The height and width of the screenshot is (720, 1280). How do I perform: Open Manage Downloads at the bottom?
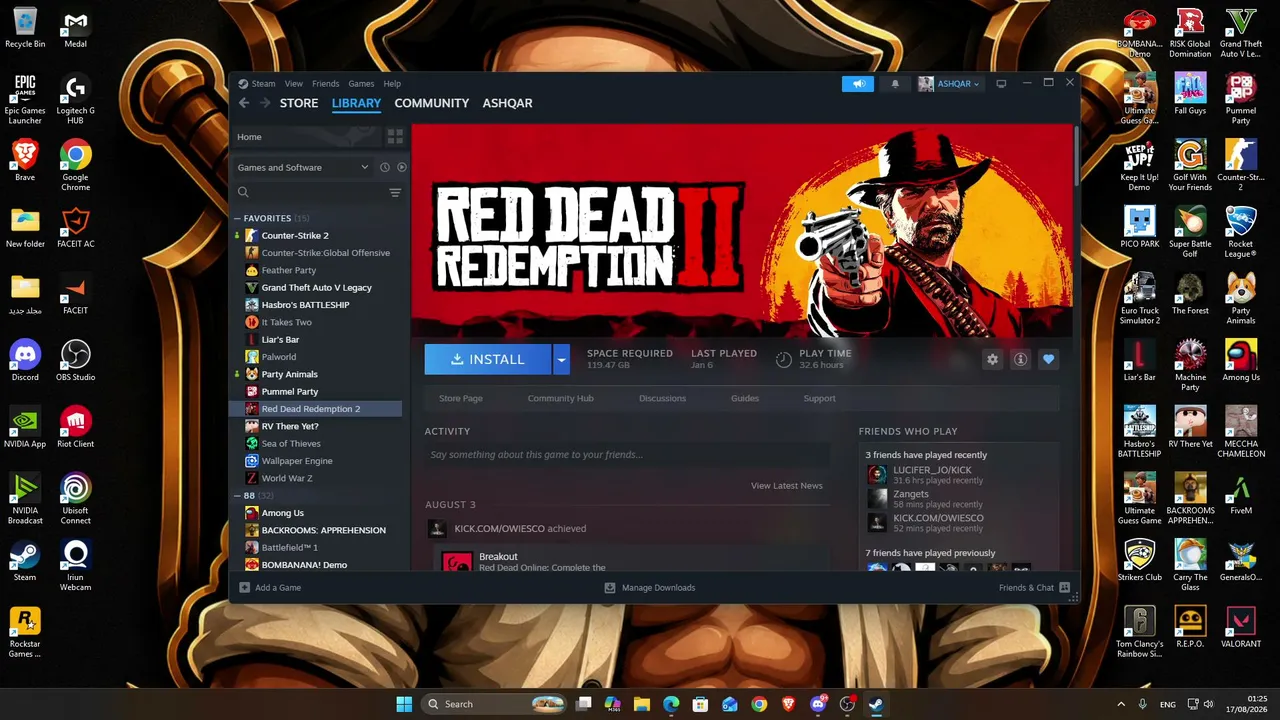click(x=650, y=587)
